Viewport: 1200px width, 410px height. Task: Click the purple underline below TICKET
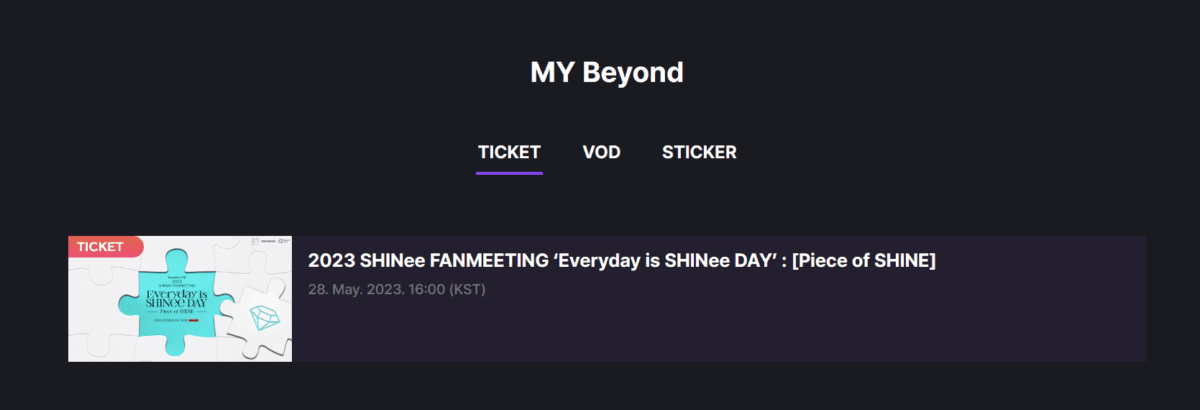[x=509, y=173]
